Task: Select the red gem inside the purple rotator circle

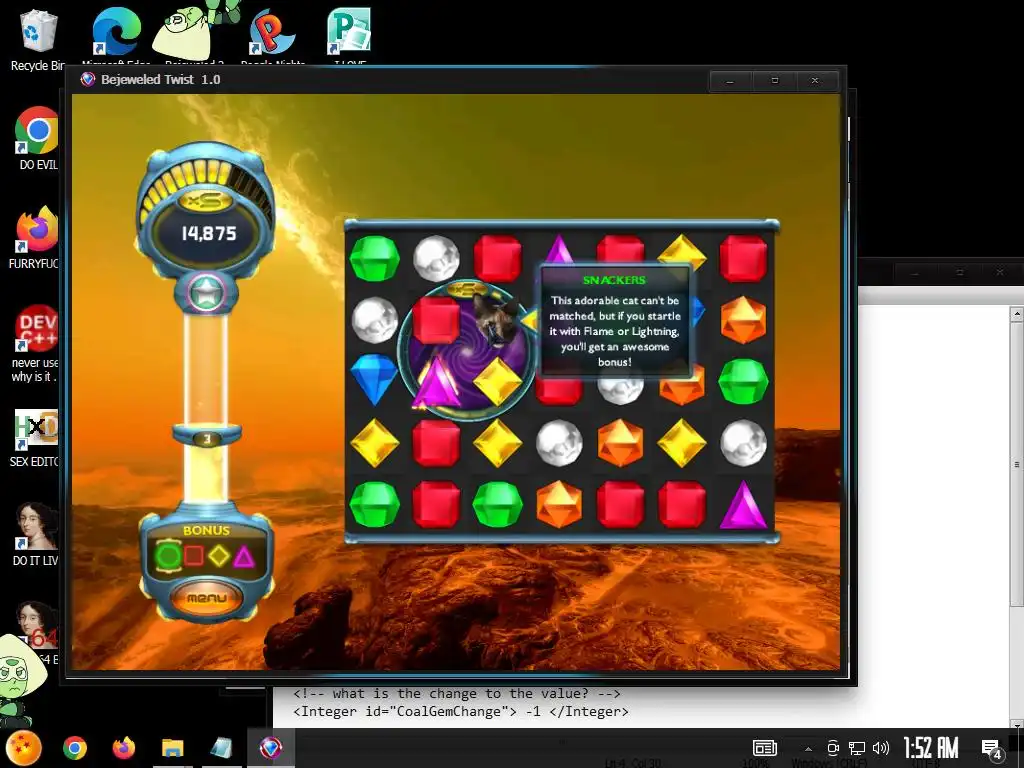Action: [436, 320]
